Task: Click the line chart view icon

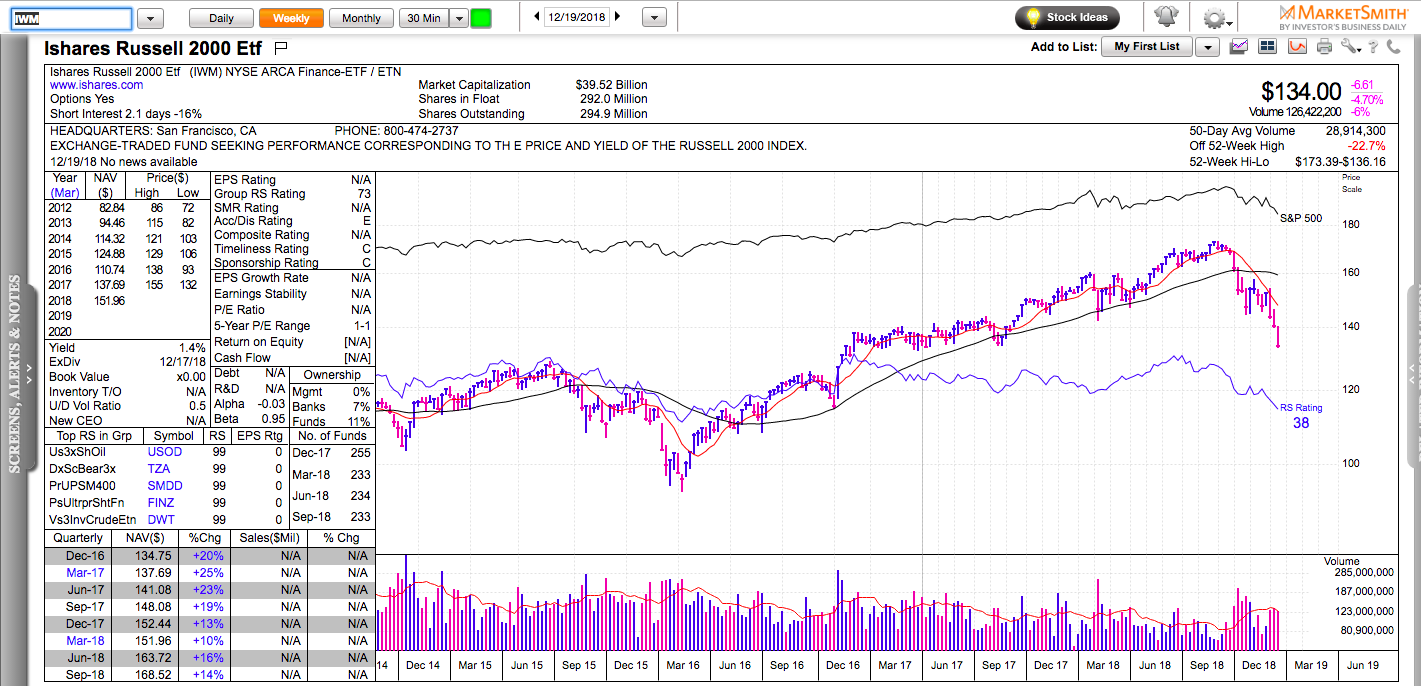Action: 1240,46
